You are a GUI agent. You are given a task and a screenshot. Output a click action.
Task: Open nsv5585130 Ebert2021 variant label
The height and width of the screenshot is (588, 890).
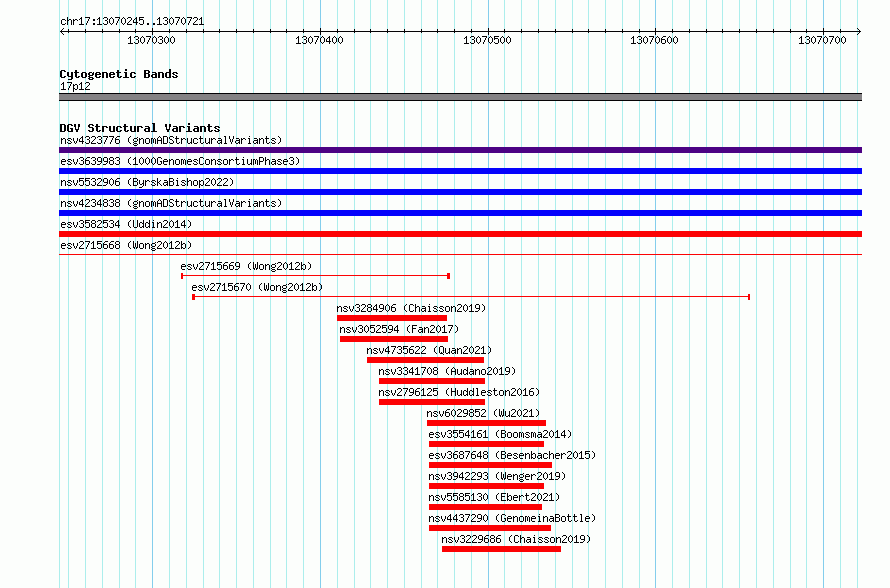pos(494,497)
